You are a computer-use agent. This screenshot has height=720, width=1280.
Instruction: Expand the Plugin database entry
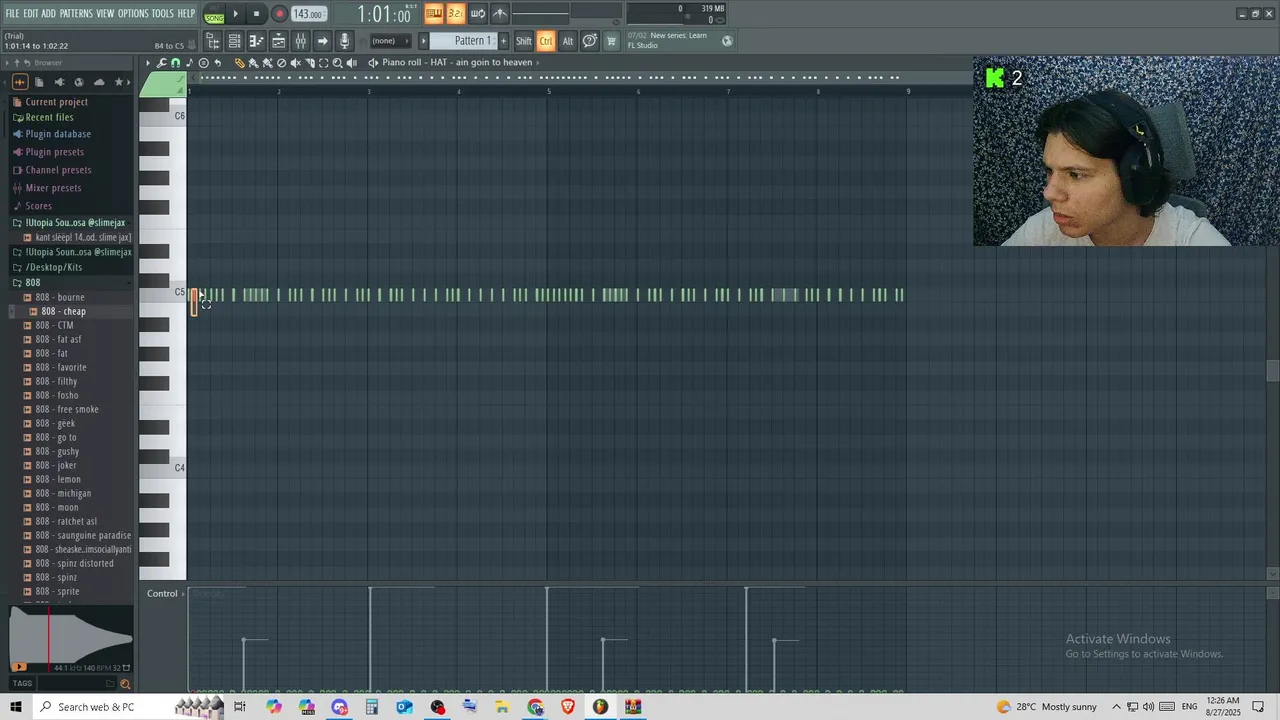coord(58,134)
